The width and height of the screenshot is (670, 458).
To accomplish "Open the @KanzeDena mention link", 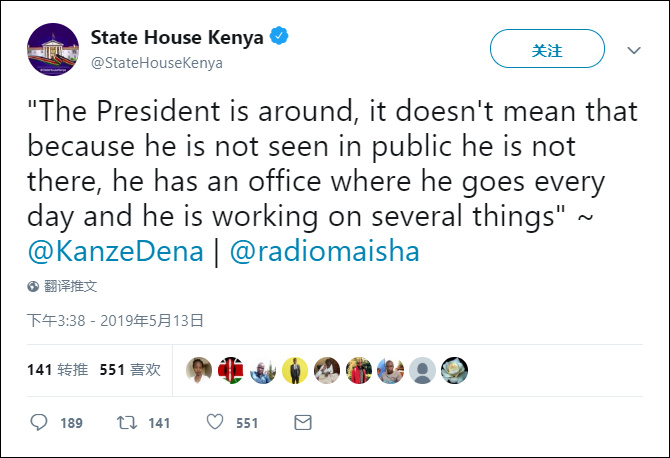I will coord(118,251).
